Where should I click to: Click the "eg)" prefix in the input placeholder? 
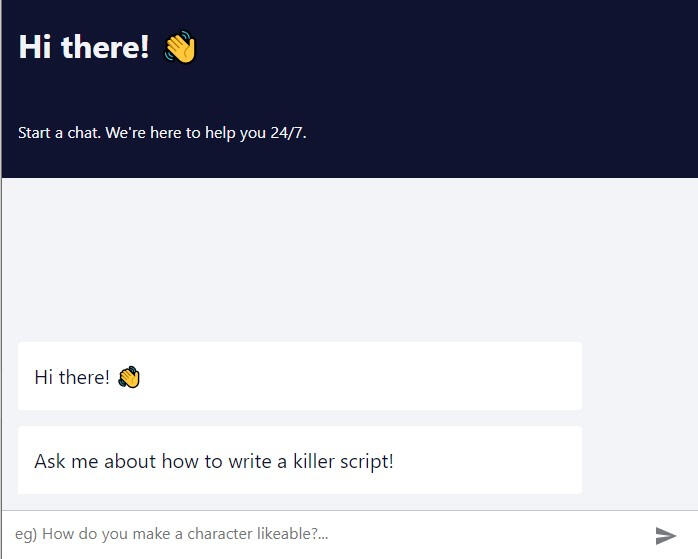(x=26, y=534)
